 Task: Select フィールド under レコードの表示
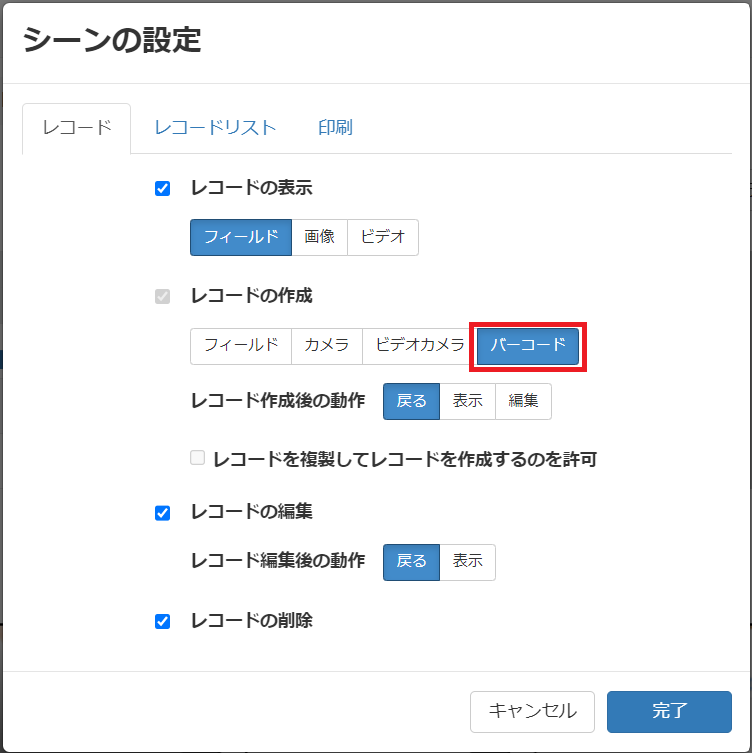point(241,237)
